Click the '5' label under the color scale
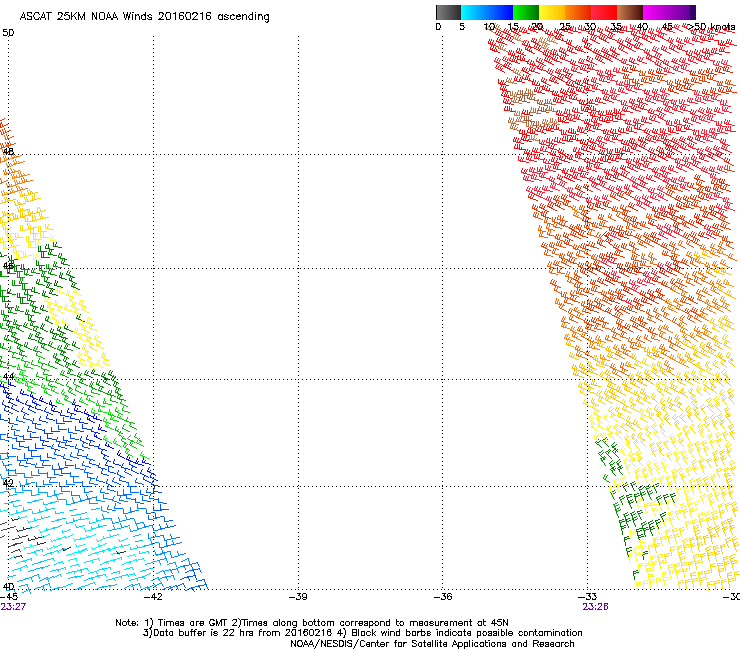This screenshot has height=650, width=740. 462,27
